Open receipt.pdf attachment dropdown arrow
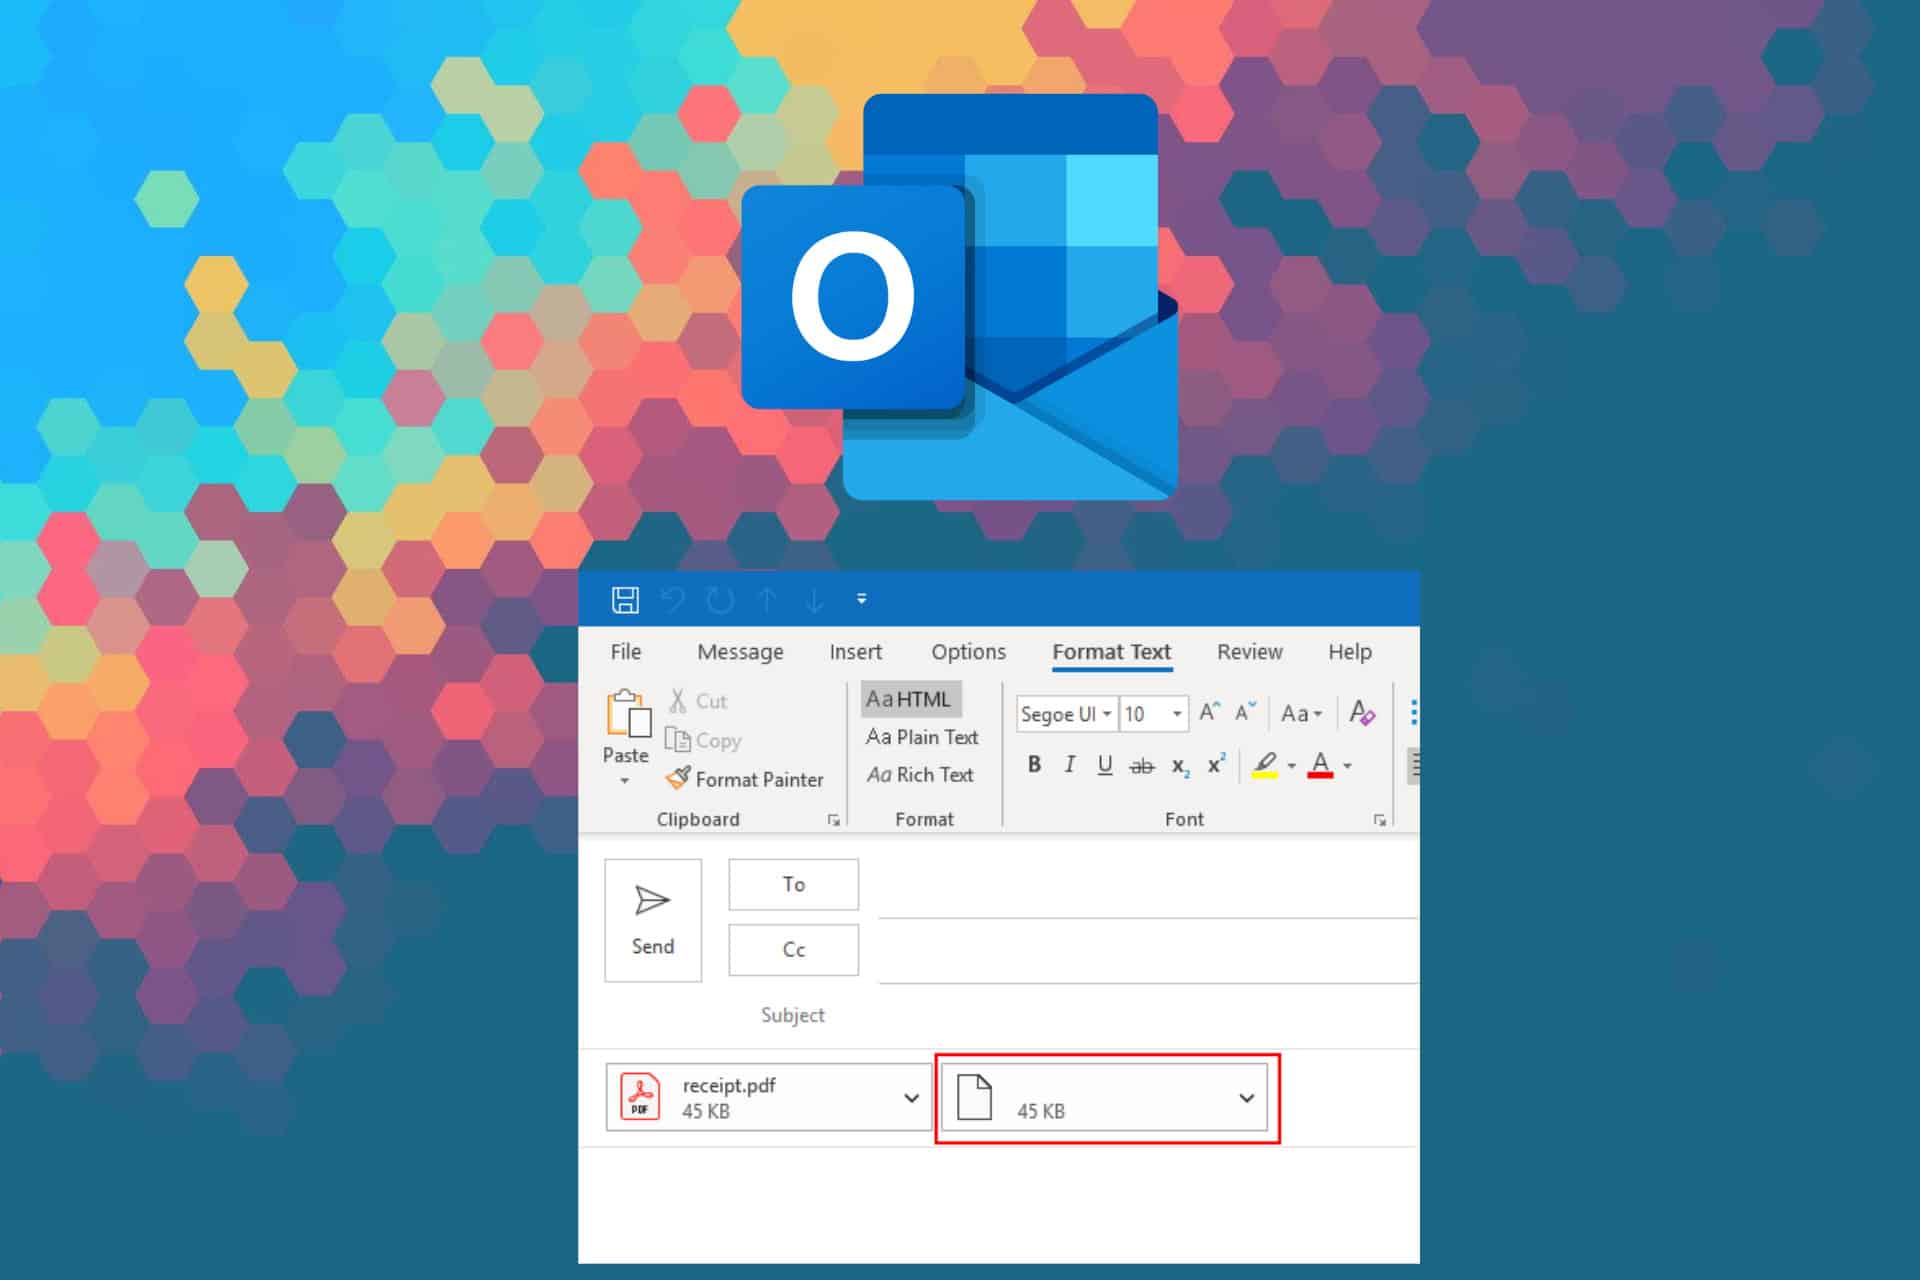 pyautogui.click(x=911, y=1097)
